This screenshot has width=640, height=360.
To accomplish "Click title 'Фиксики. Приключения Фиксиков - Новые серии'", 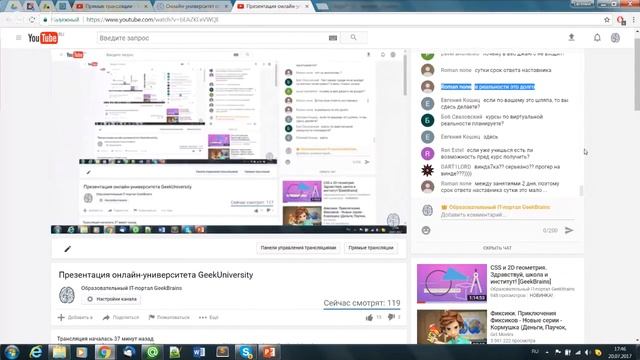I will click(x=529, y=320).
